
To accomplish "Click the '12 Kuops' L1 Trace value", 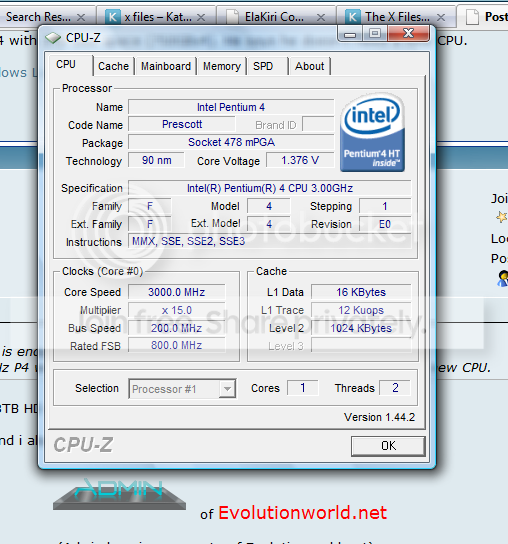I will [361, 310].
